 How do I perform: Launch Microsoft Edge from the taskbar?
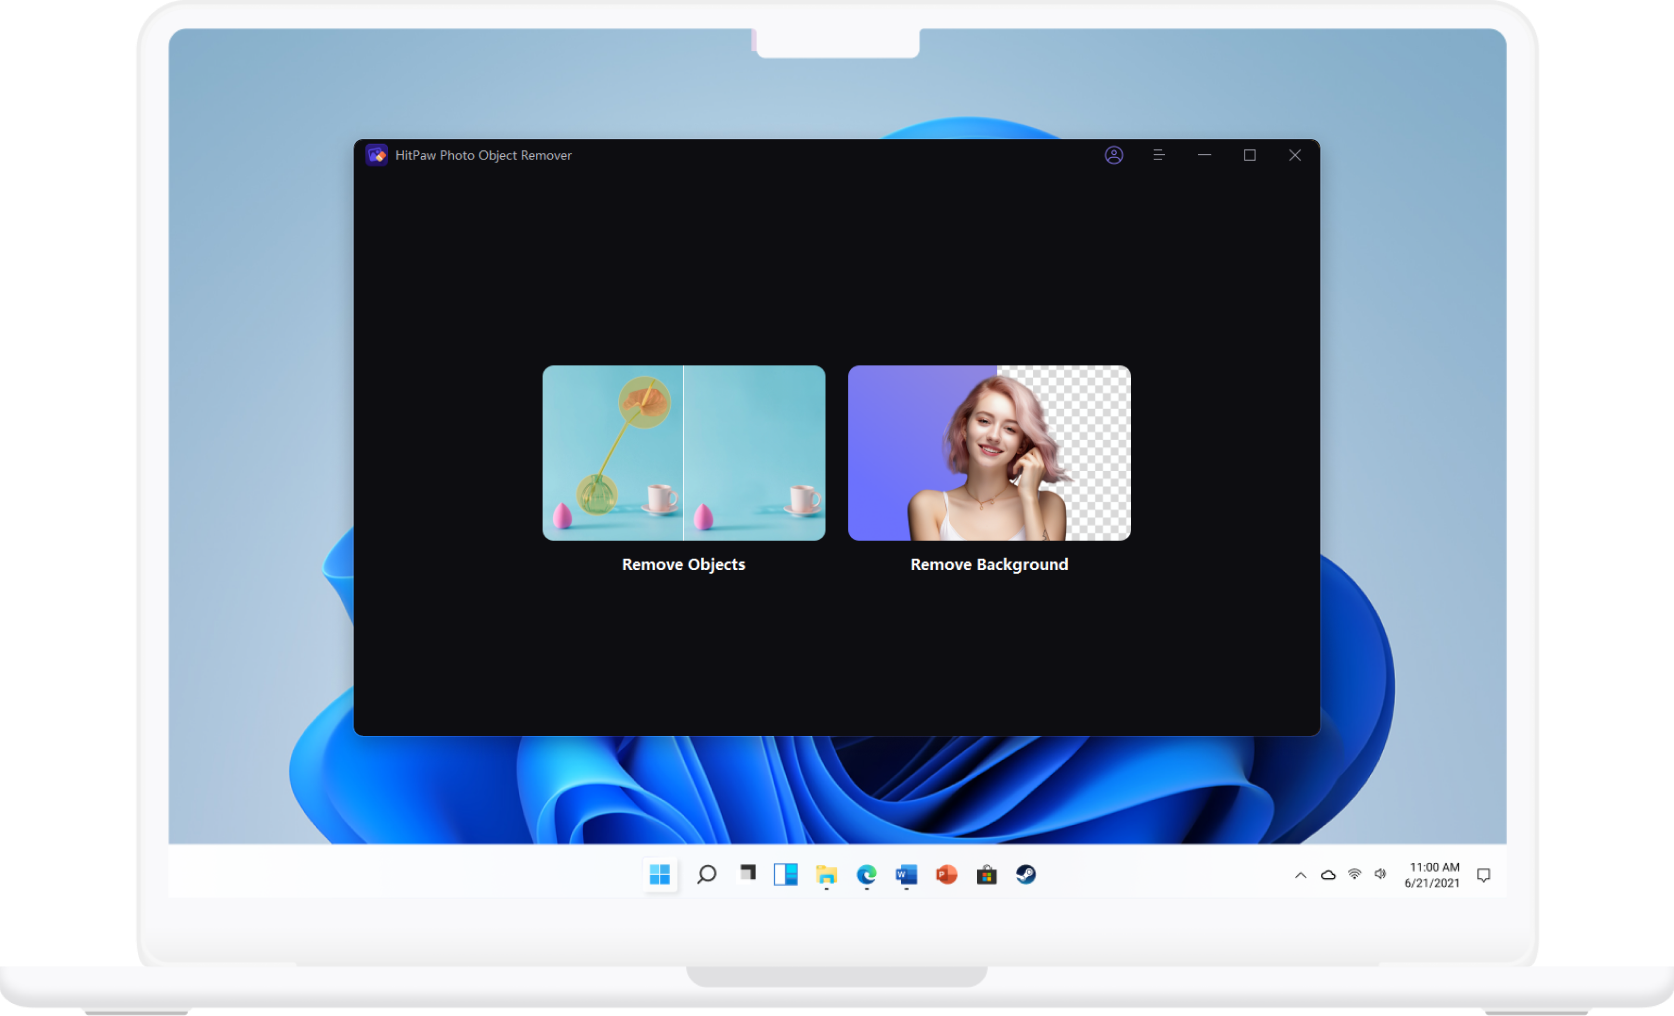pyautogui.click(x=866, y=874)
